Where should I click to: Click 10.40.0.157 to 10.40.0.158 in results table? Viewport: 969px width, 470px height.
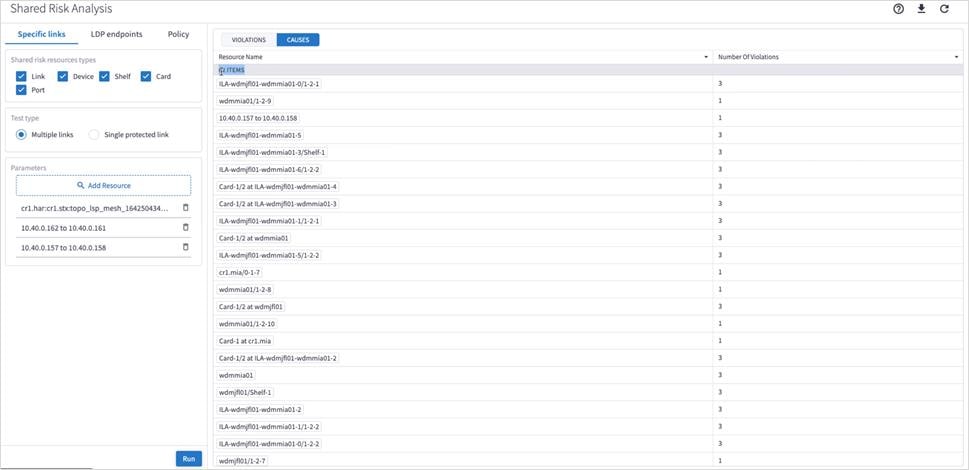point(259,117)
